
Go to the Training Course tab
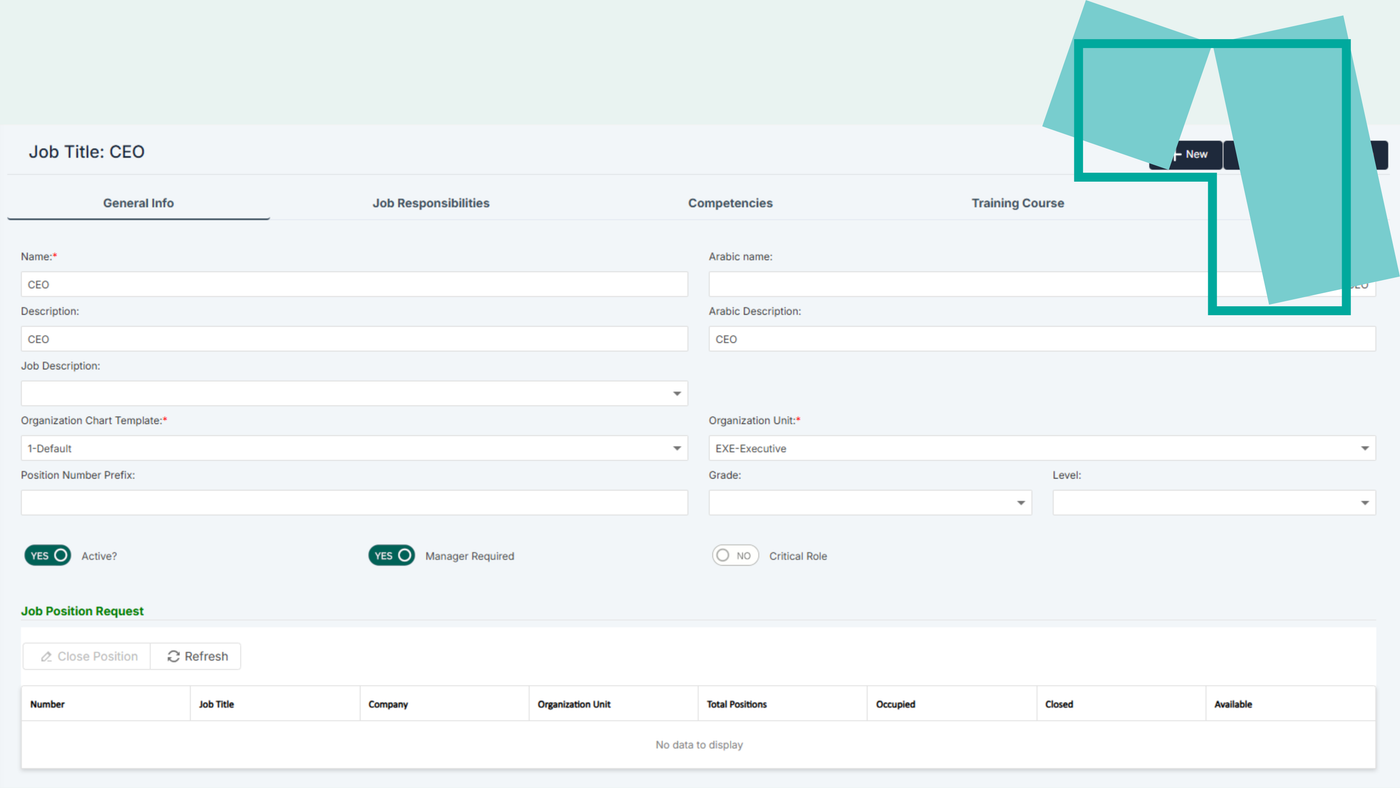1017,203
